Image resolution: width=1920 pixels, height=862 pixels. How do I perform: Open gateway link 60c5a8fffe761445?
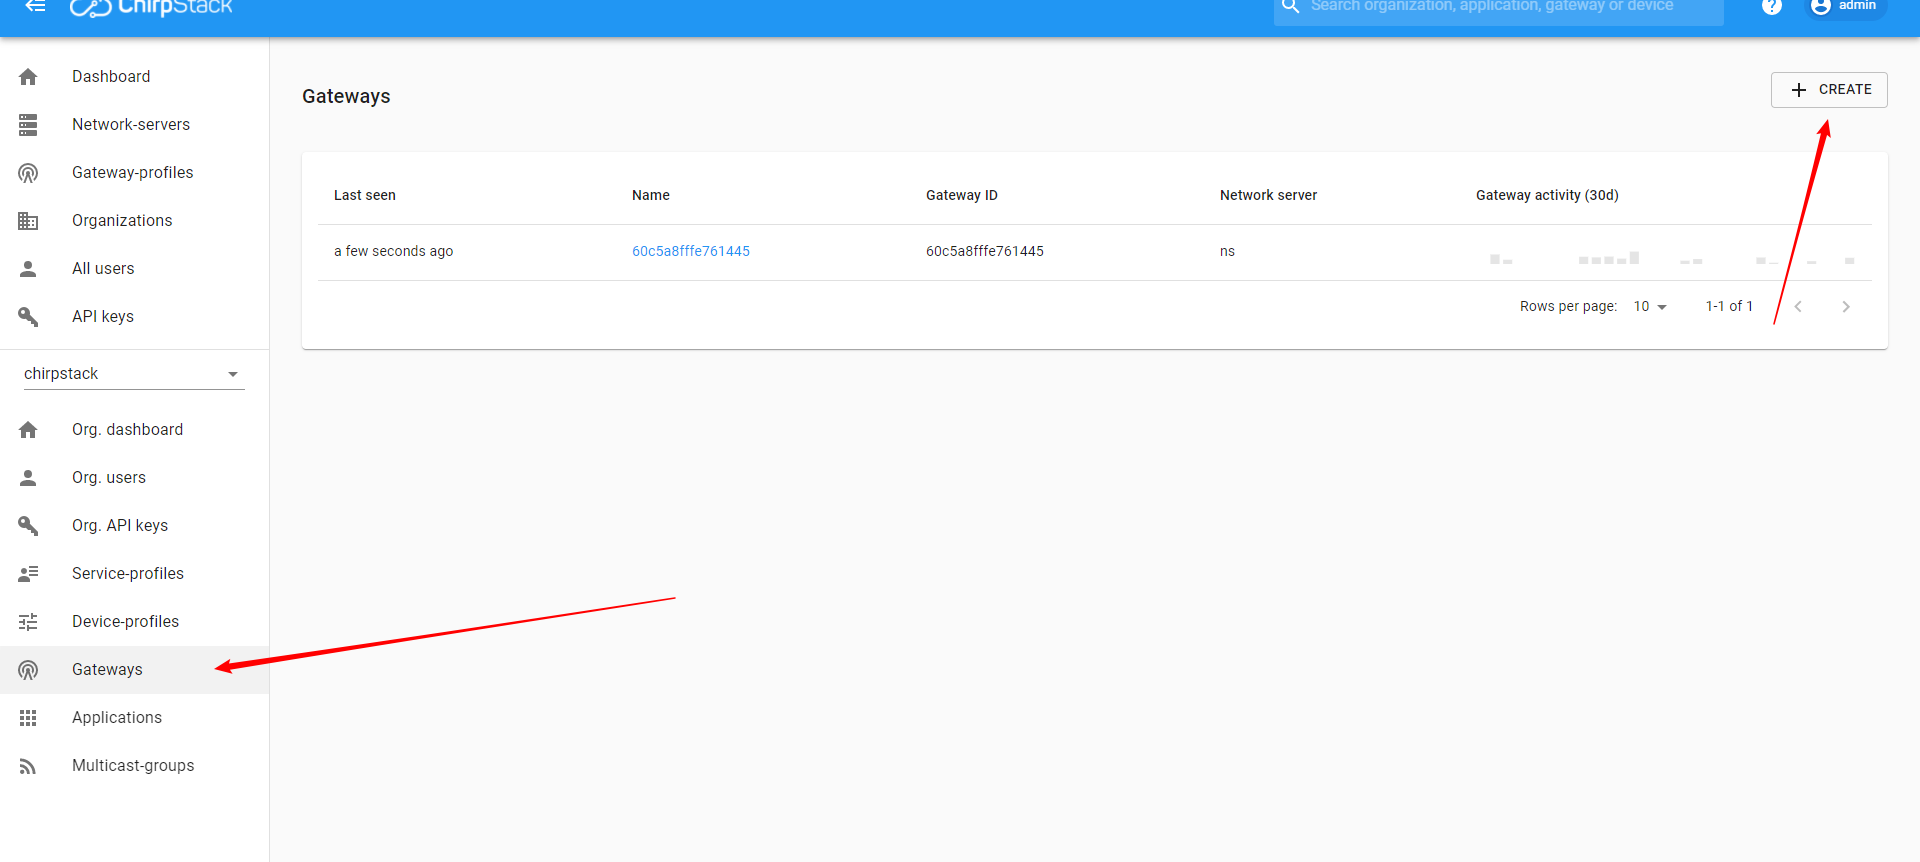[x=691, y=252]
